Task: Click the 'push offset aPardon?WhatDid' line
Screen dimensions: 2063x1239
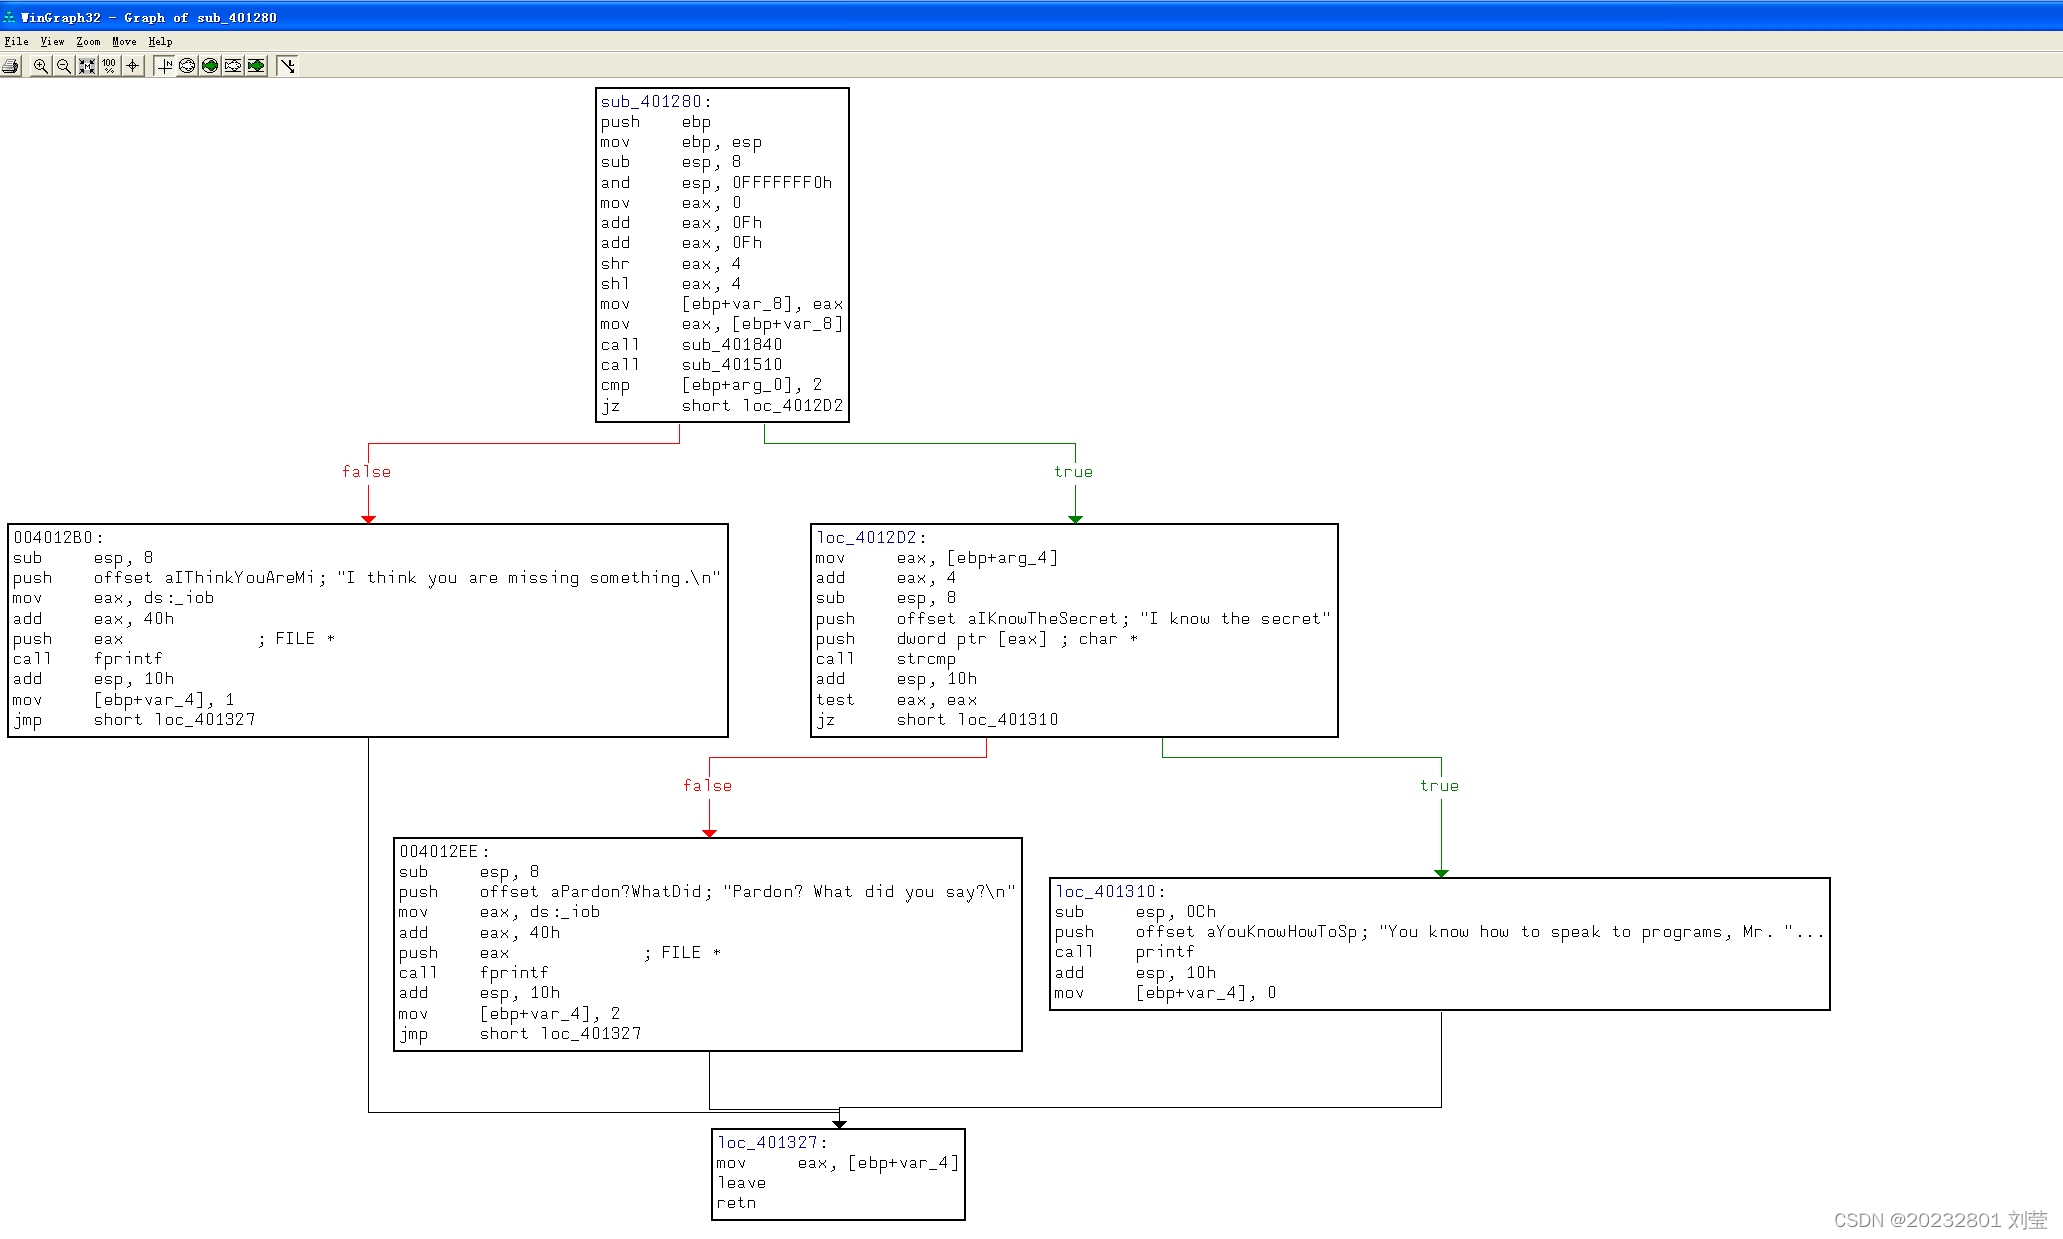Action: click(x=707, y=892)
